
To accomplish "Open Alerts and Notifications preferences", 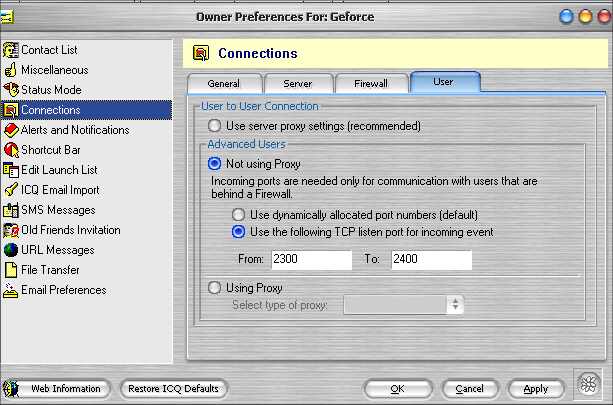I will point(86,130).
